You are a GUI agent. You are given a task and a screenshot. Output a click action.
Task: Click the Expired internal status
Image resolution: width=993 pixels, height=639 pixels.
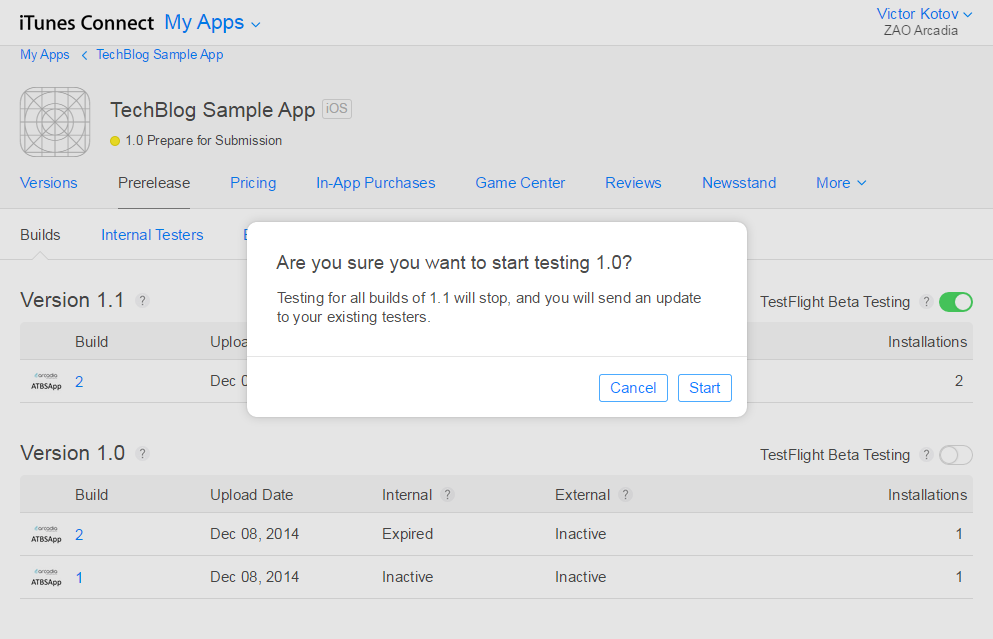pyautogui.click(x=407, y=535)
